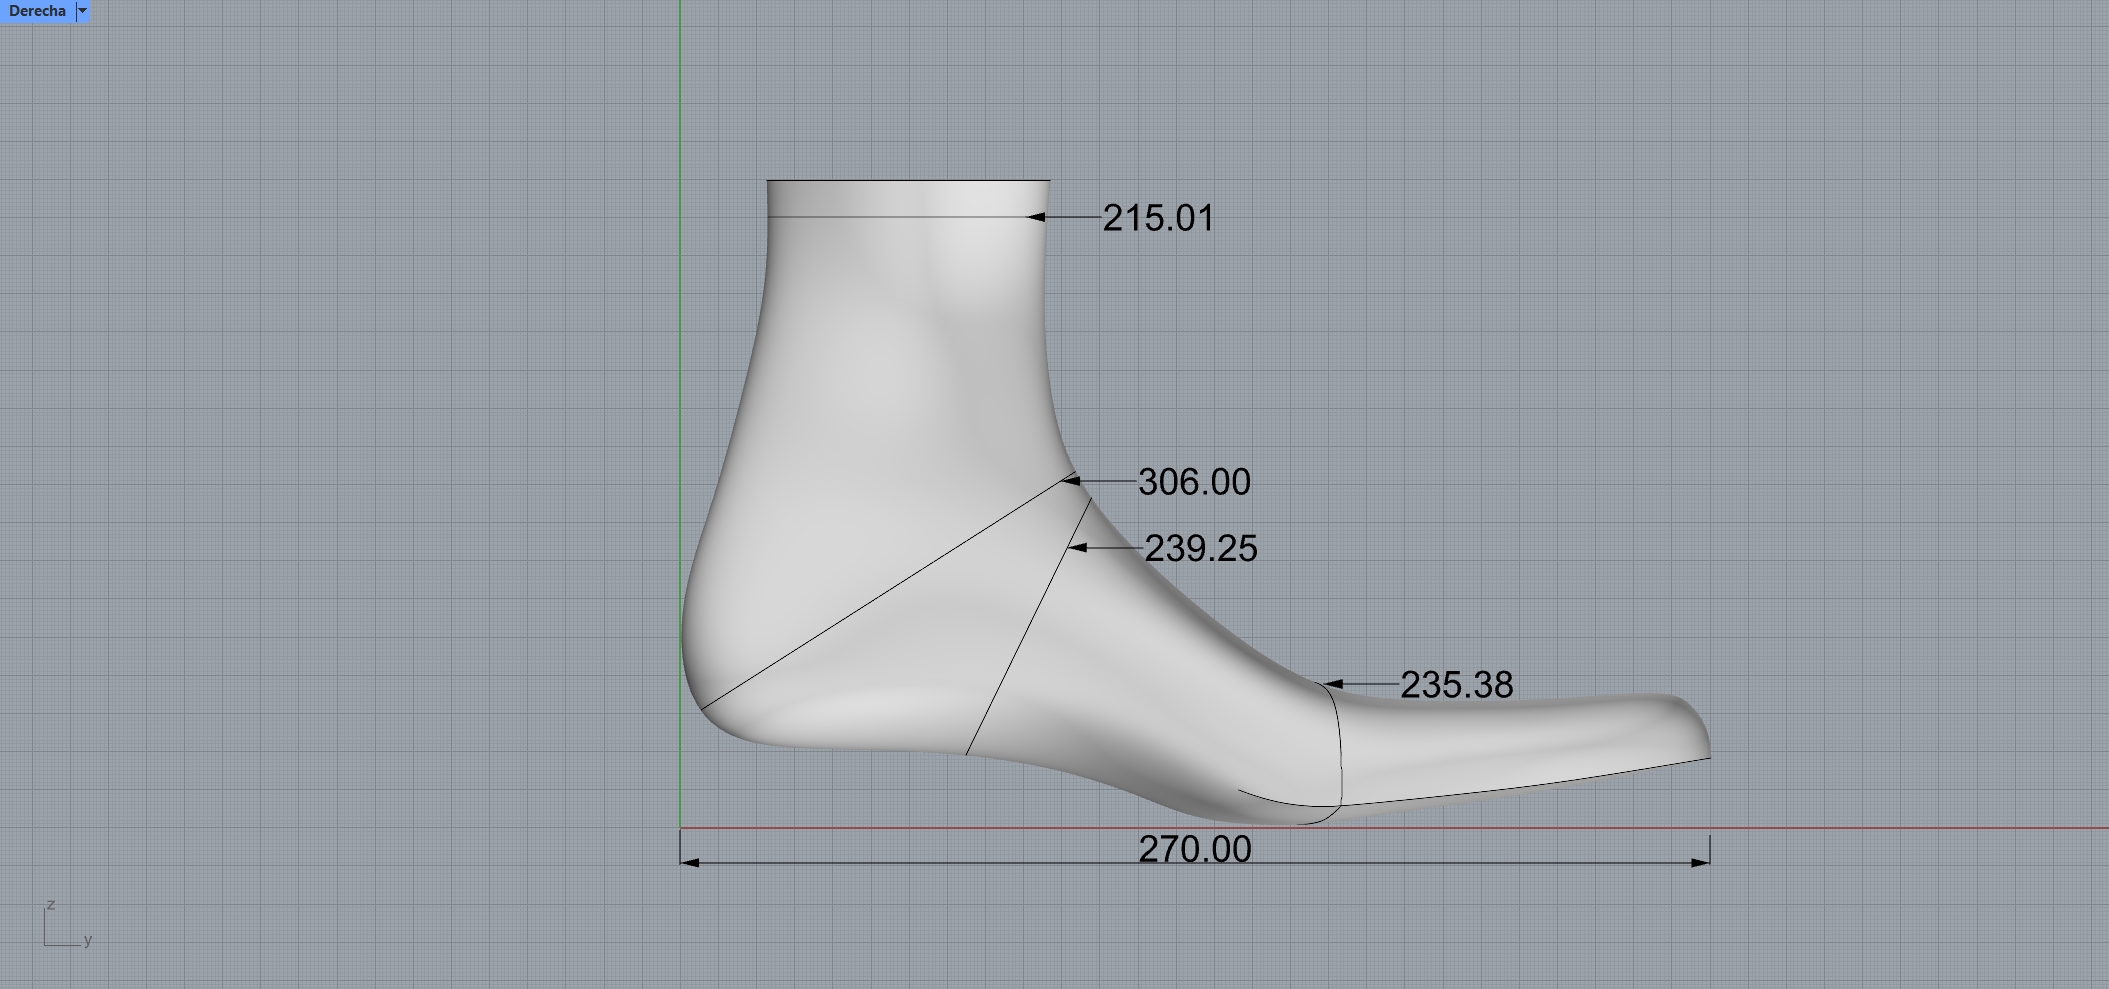Select the 270.00 length dimension text
The height and width of the screenshot is (989, 2109).
(x=1195, y=849)
